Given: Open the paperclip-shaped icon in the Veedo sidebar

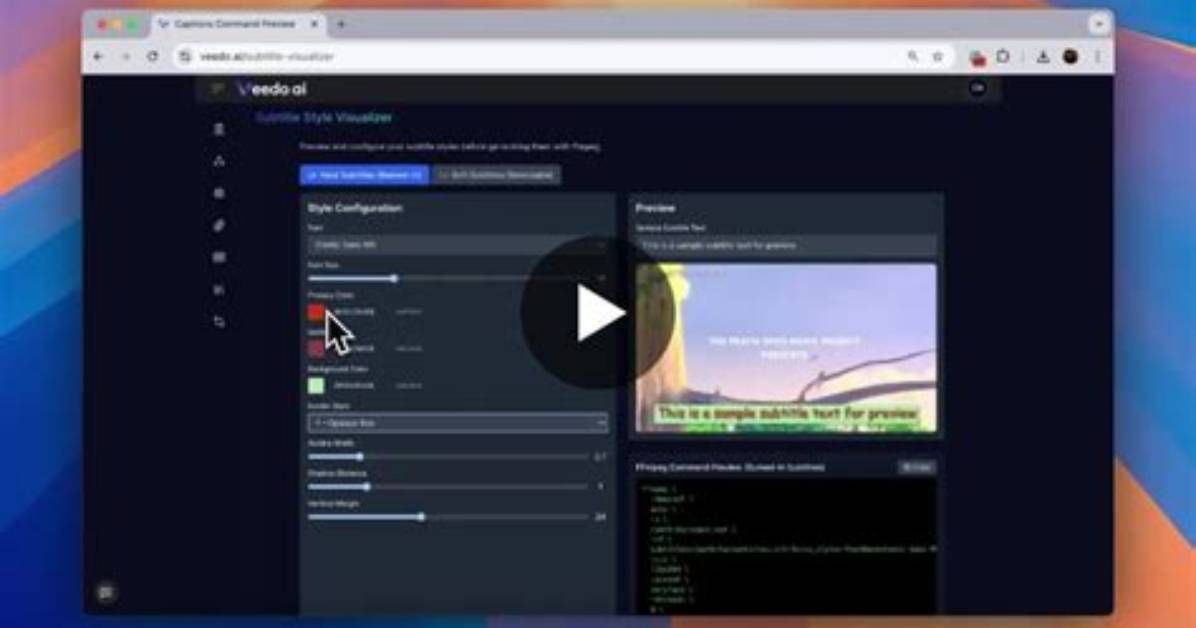Looking at the screenshot, I should click(x=220, y=225).
